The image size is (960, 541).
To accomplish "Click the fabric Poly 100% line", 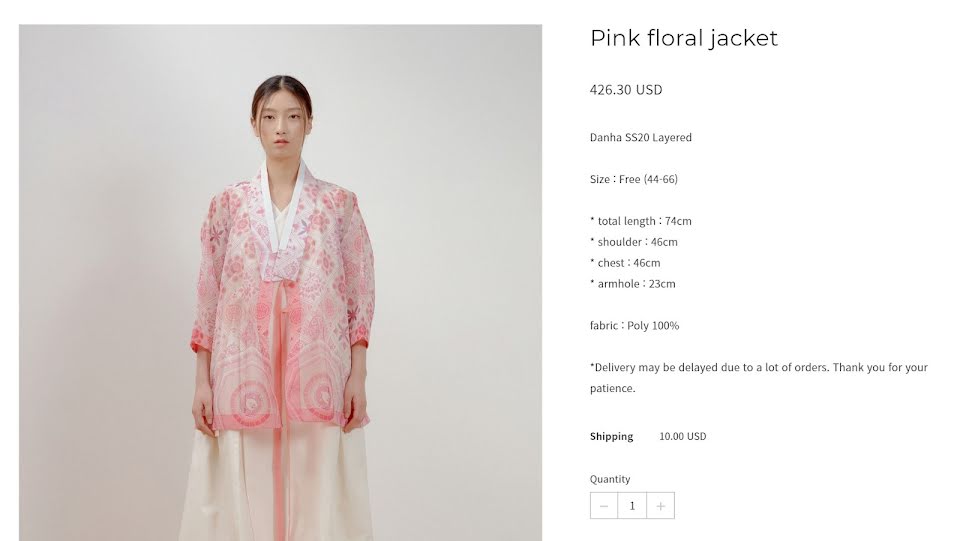I will pos(634,326).
